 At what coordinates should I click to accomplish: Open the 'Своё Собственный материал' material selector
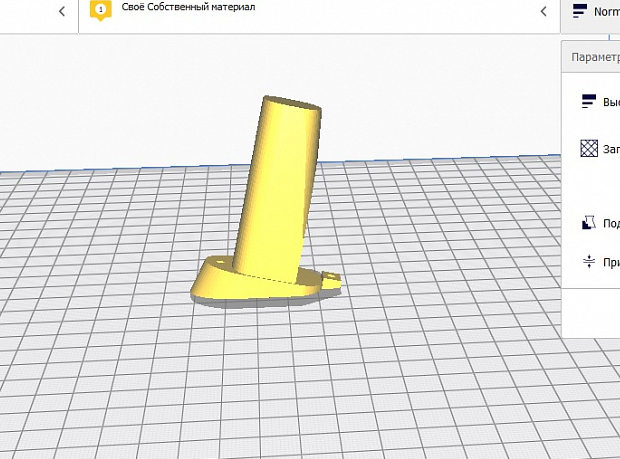point(319,16)
